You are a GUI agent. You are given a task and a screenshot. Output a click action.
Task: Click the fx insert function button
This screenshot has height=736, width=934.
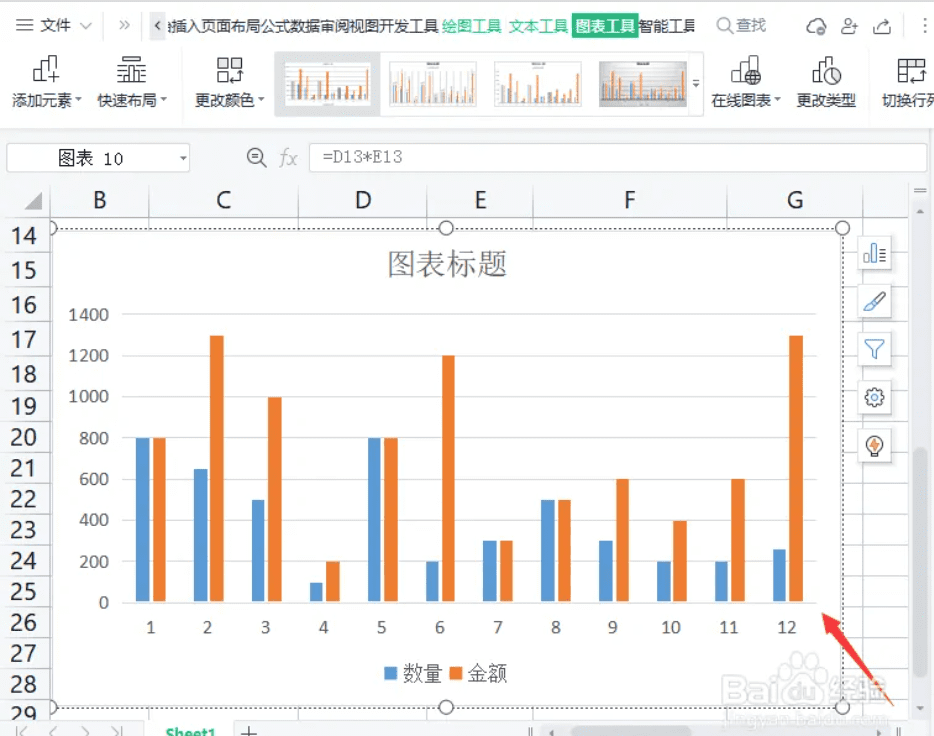[289, 157]
